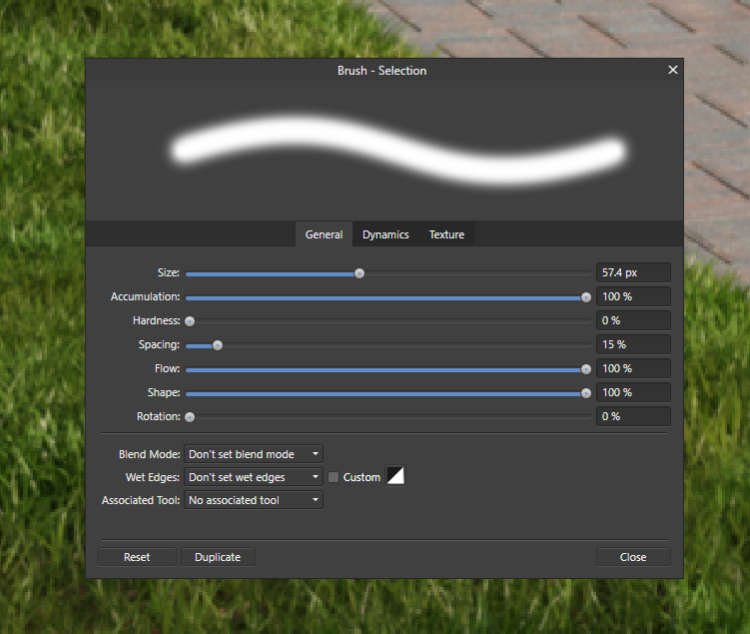Click the Spacing slider handle
The width and height of the screenshot is (750, 634).
[218, 345]
